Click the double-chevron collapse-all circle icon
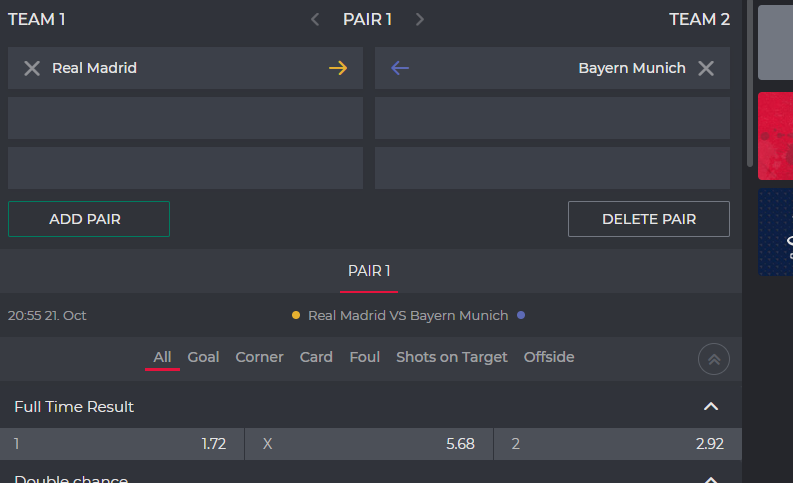 pyautogui.click(x=714, y=359)
